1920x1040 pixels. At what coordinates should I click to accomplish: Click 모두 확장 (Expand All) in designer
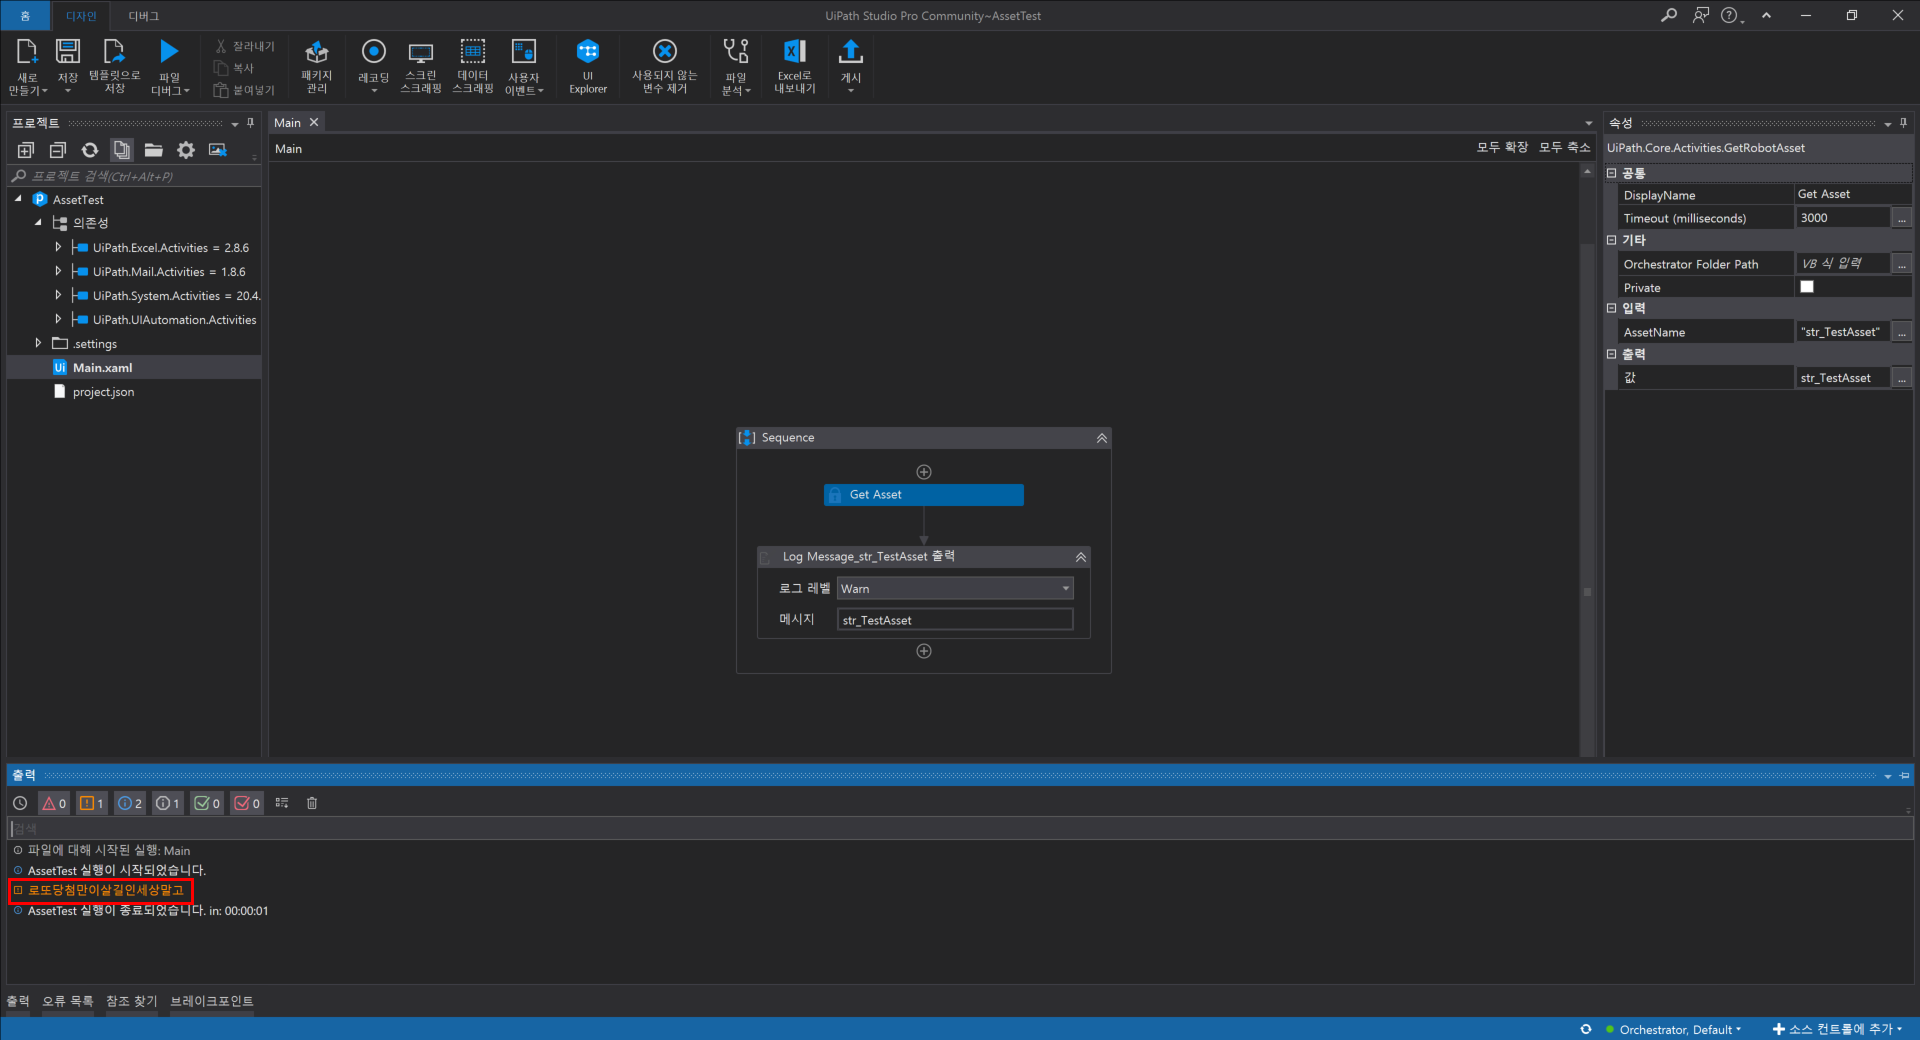(1502, 147)
